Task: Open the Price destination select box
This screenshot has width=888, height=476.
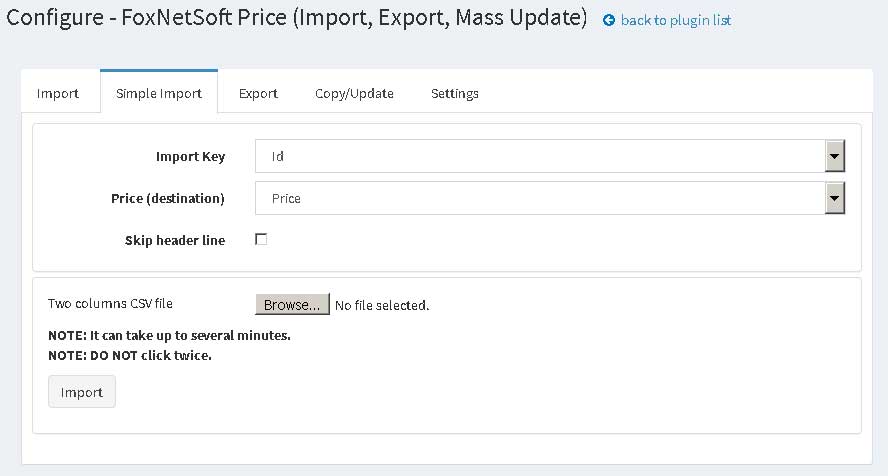Action: coord(549,198)
